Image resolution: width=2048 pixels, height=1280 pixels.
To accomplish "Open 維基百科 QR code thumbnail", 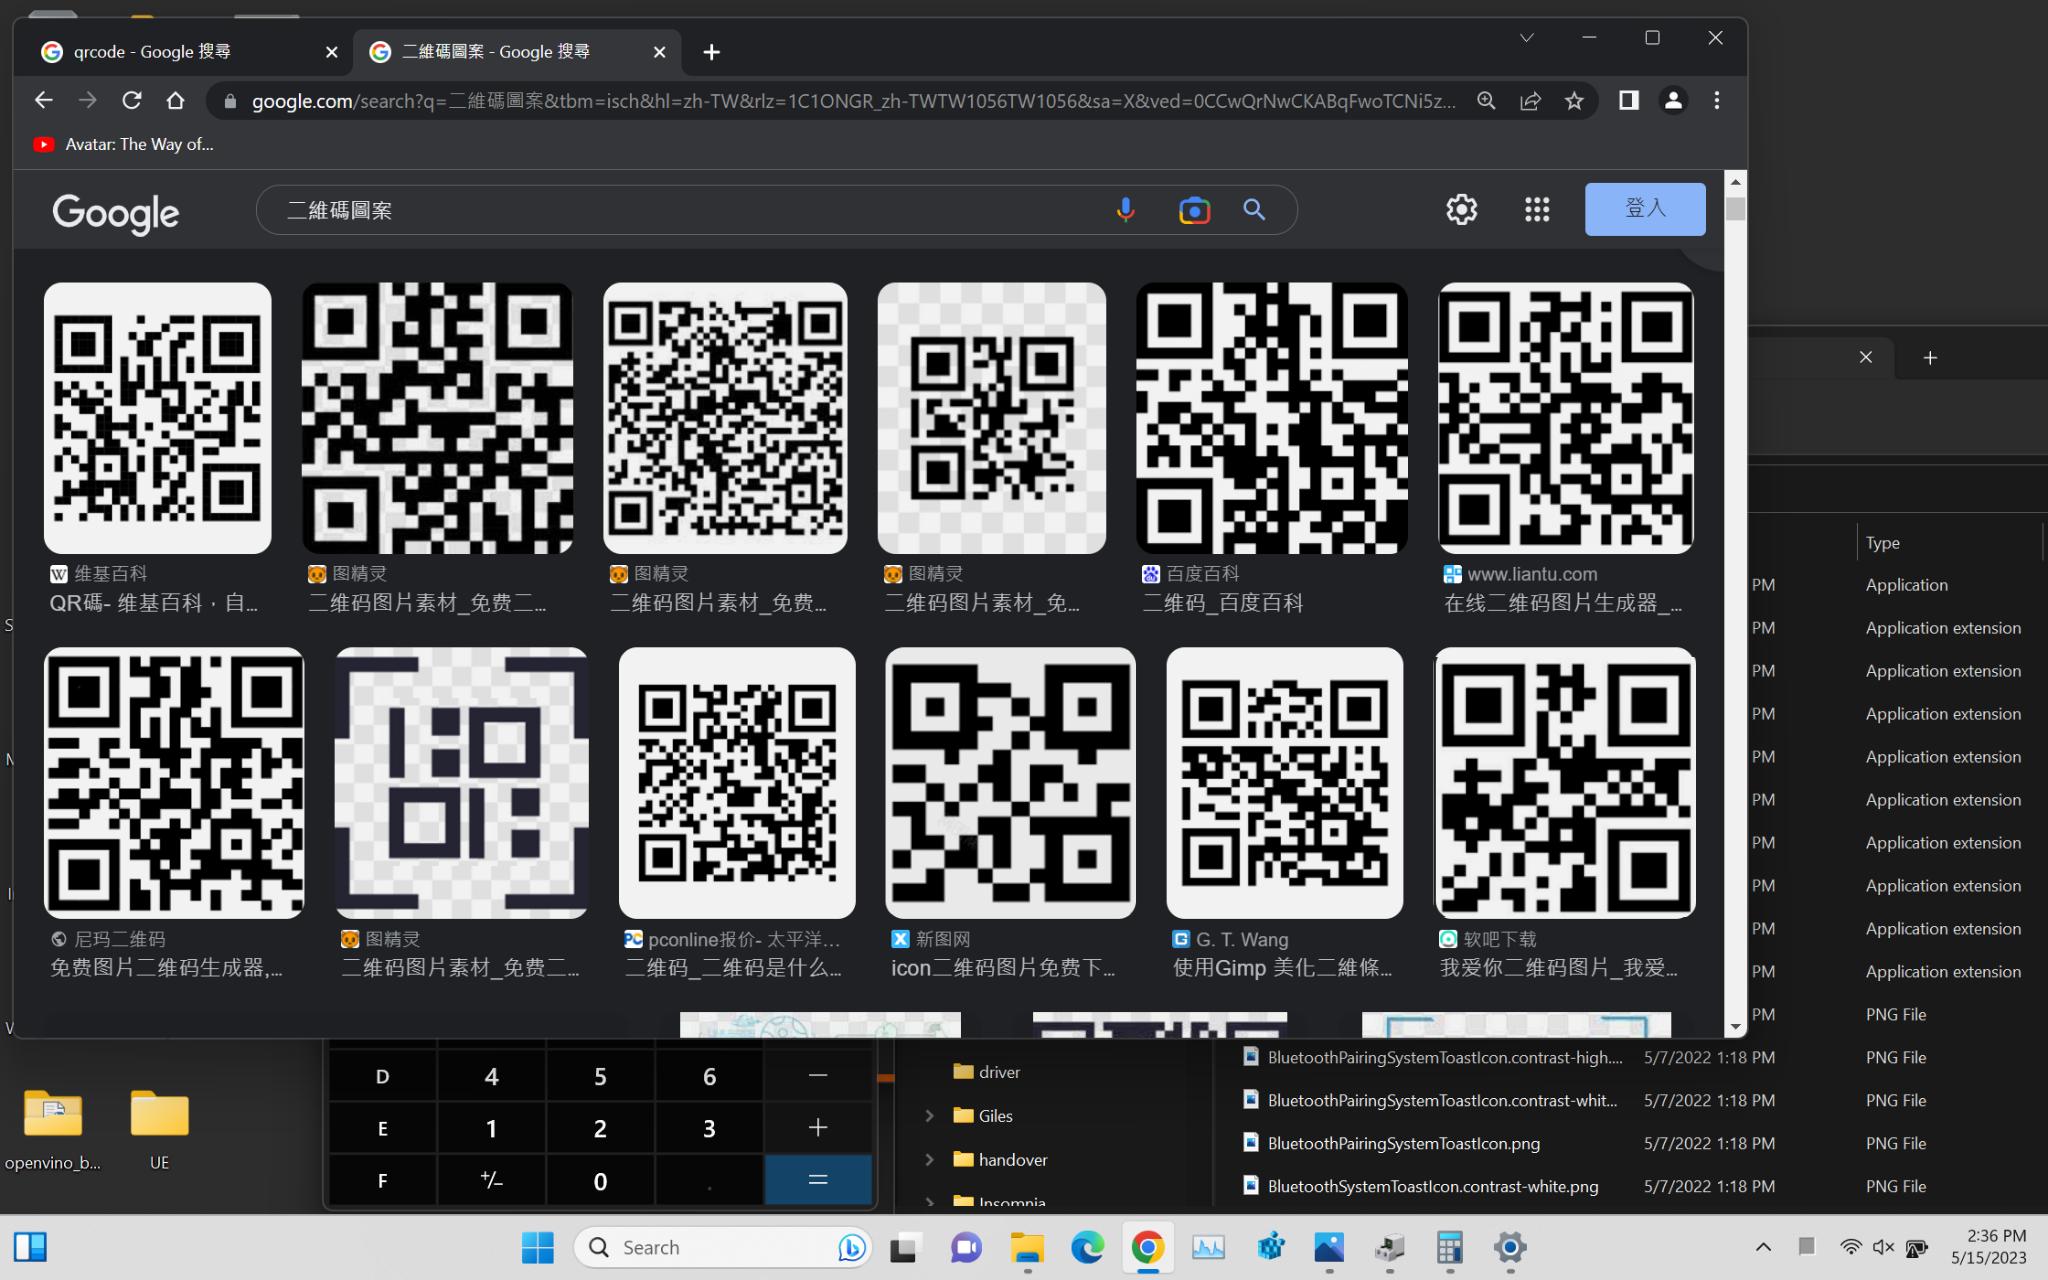I will pos(157,418).
